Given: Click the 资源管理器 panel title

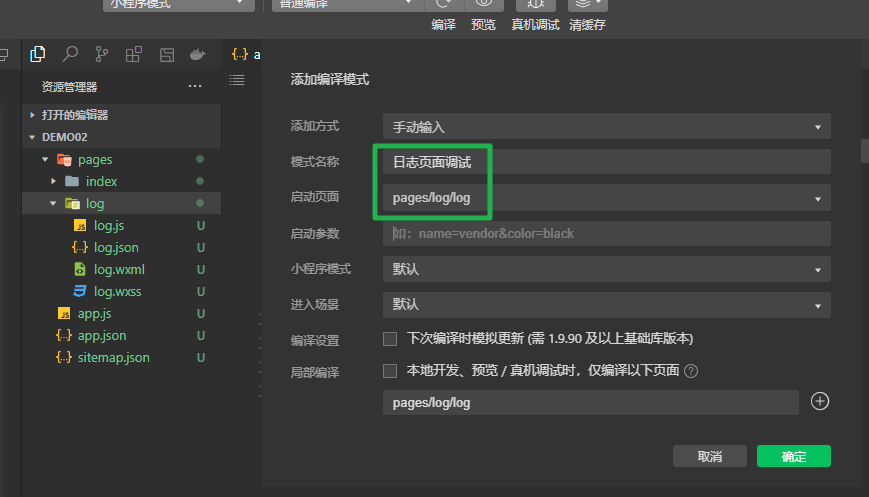Looking at the screenshot, I should pyautogui.click(x=69, y=86).
